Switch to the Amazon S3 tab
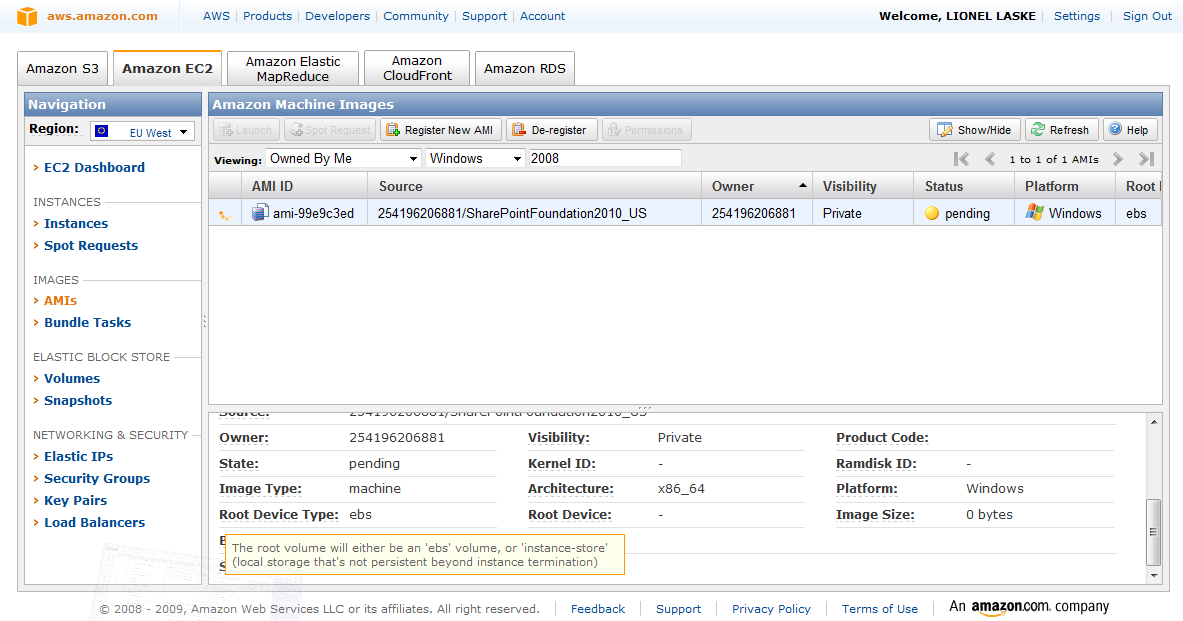1183x621 pixels. 62,69
